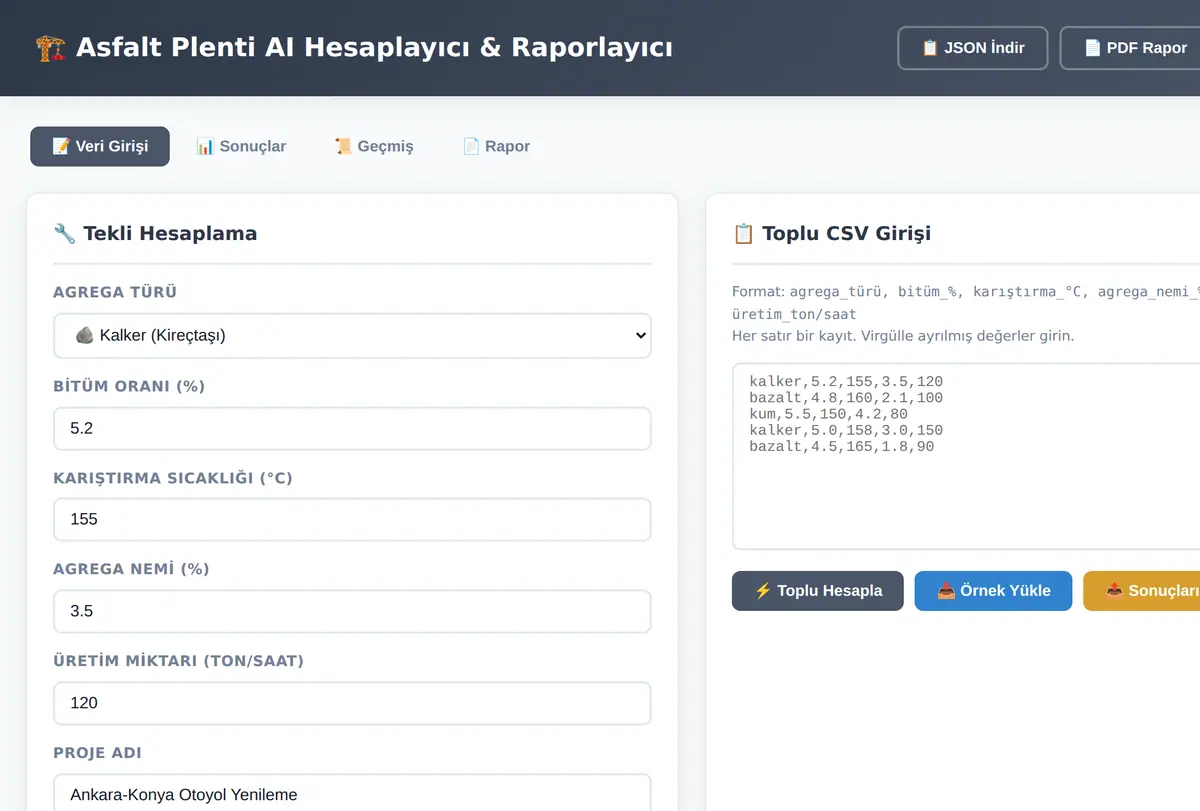
Task: Click the orange Sonuçları button
Action: tap(1142, 591)
